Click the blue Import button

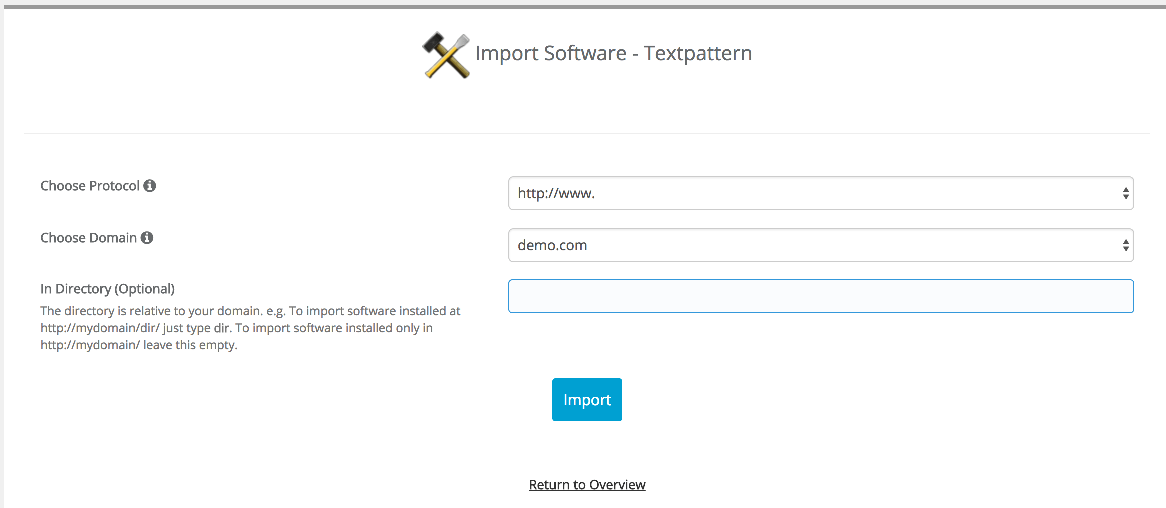tap(587, 399)
